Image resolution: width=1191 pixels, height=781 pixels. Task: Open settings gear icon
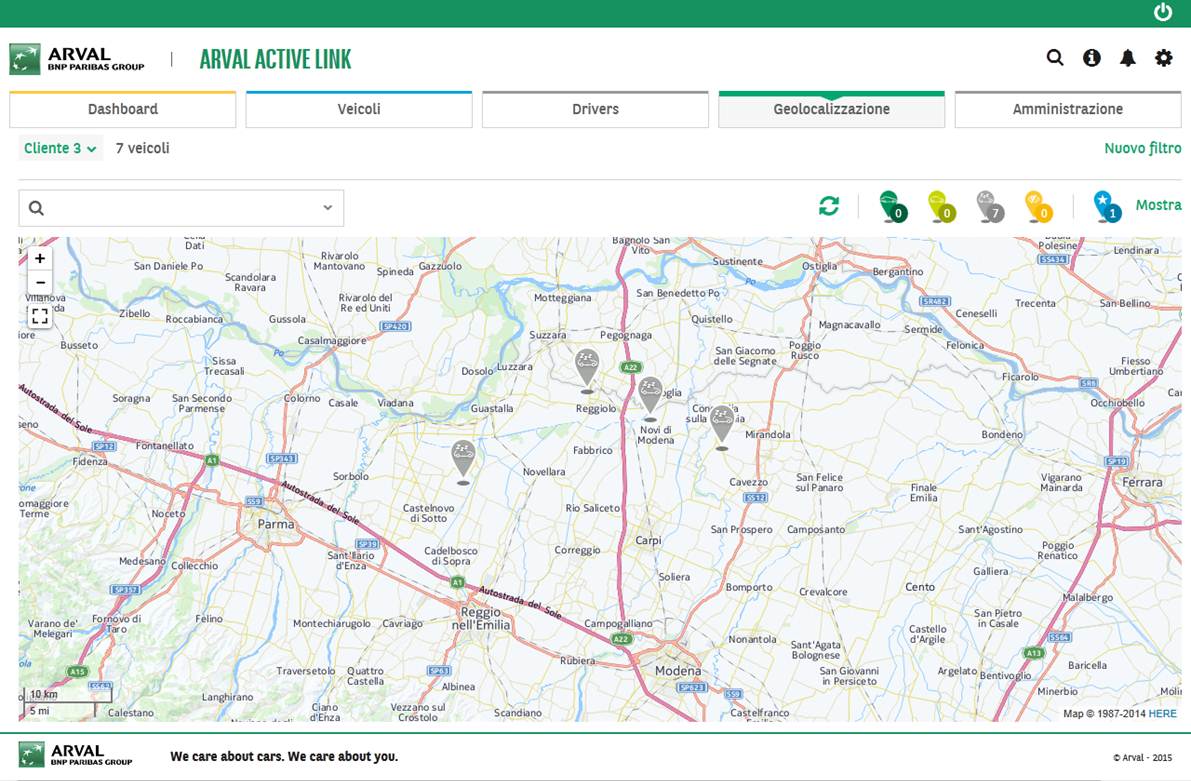[x=1164, y=58]
